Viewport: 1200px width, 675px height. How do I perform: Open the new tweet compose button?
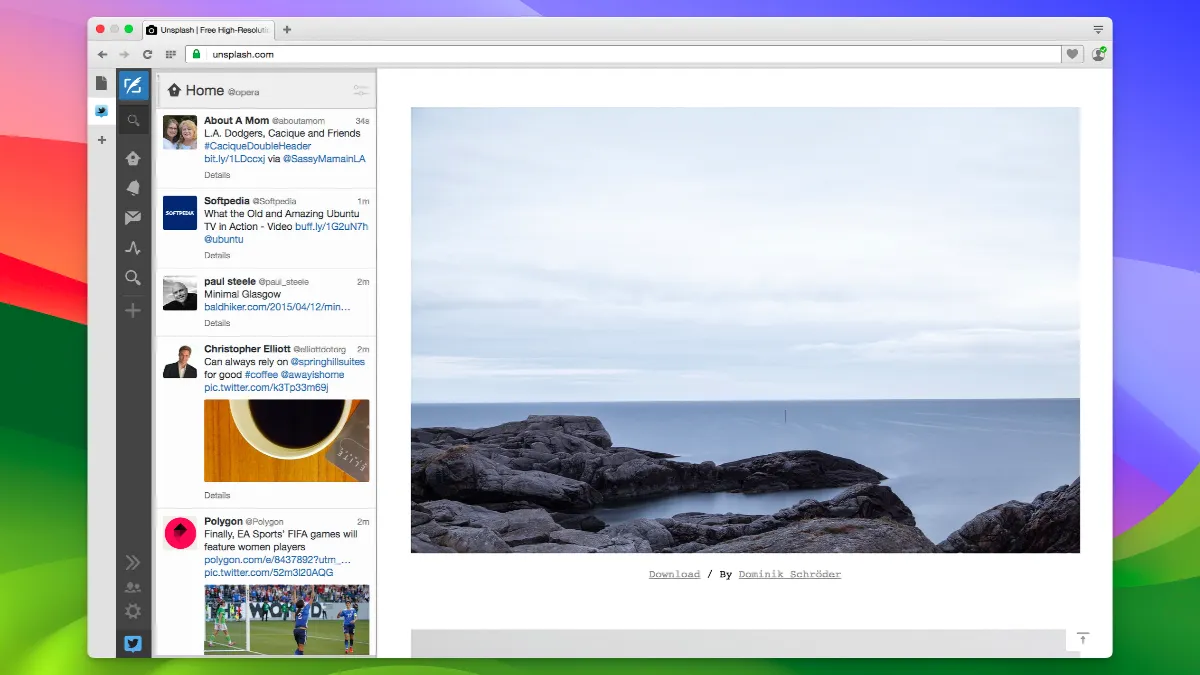[133, 86]
